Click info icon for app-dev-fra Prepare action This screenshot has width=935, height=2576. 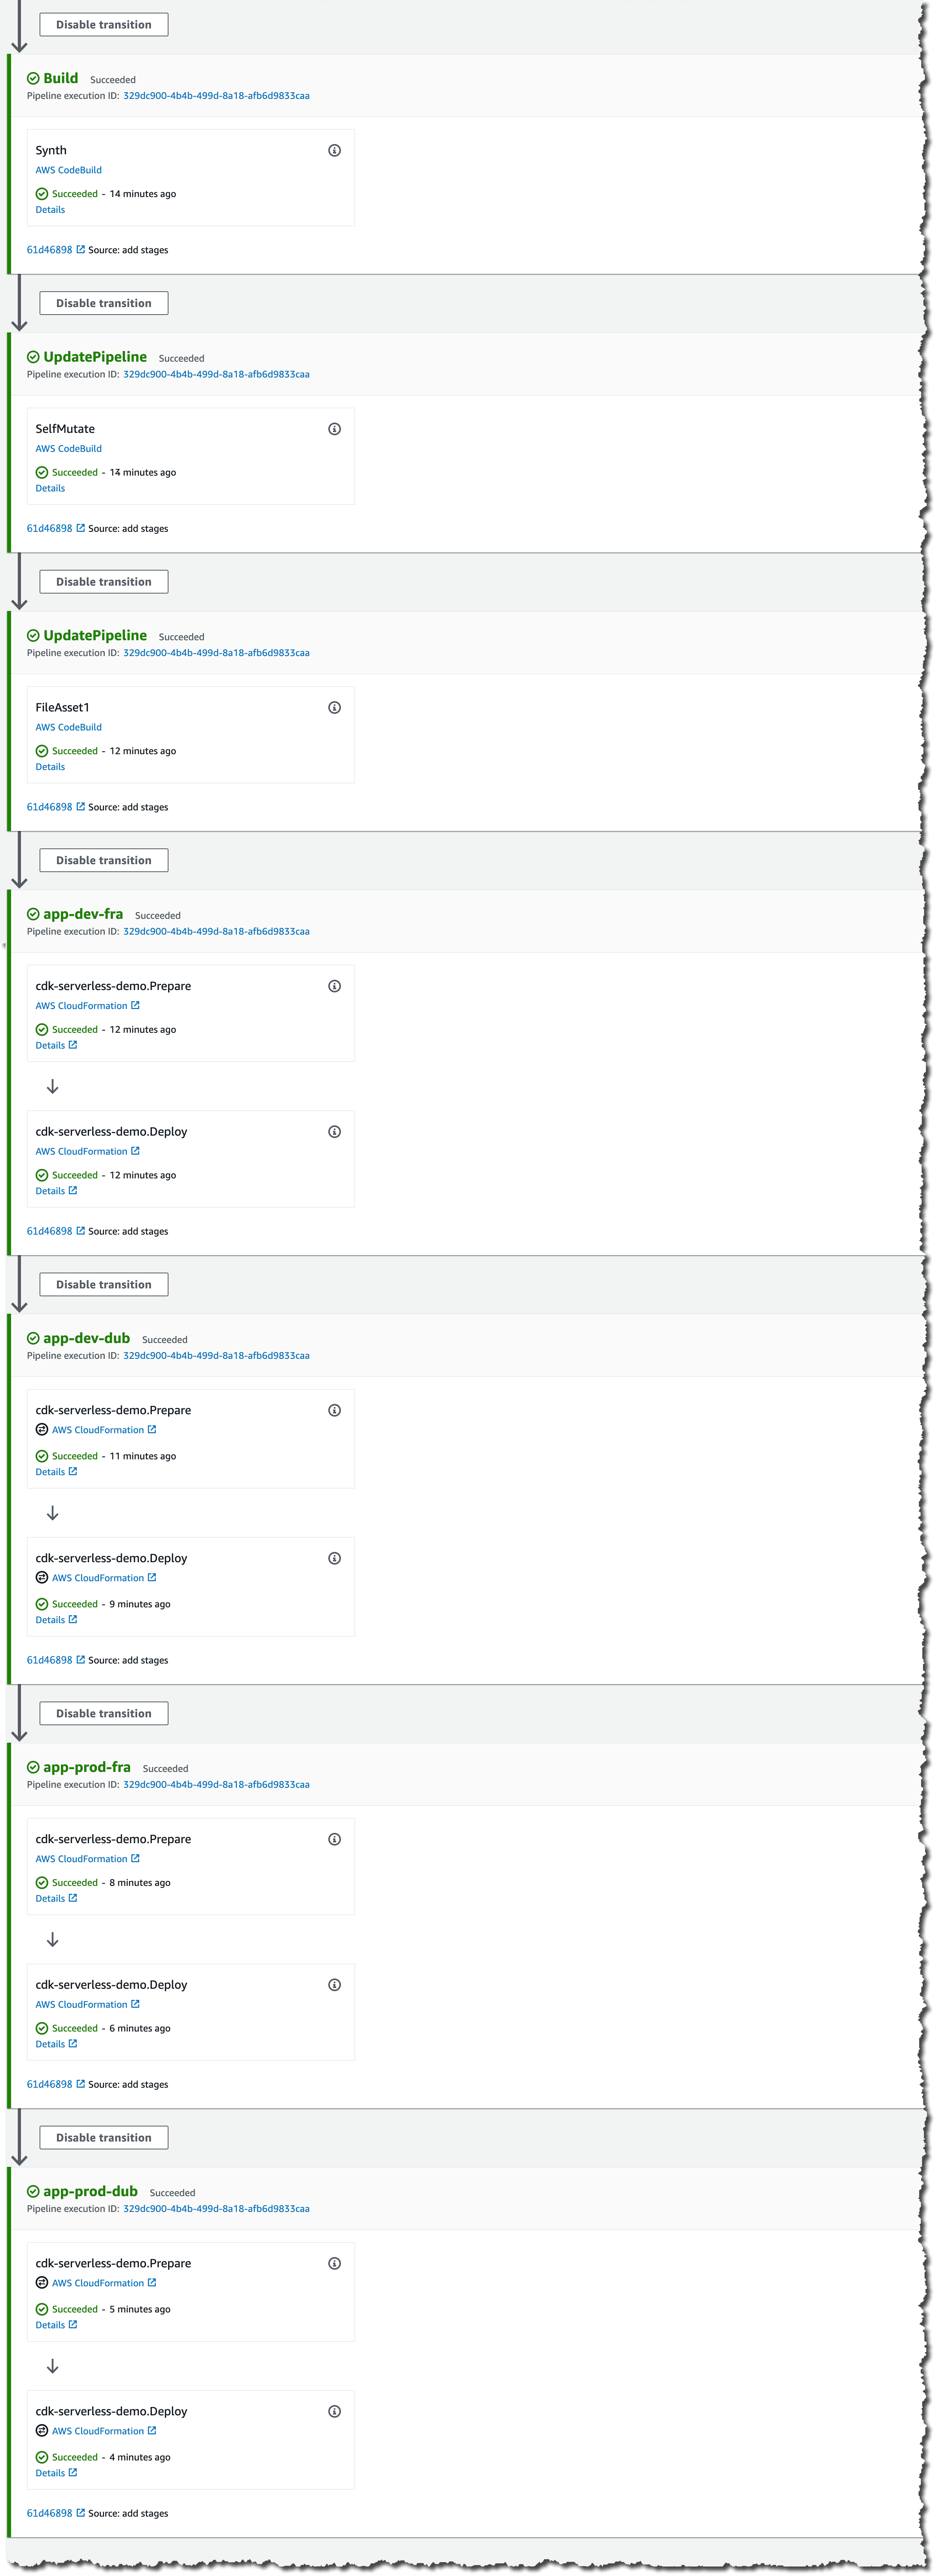pos(334,986)
